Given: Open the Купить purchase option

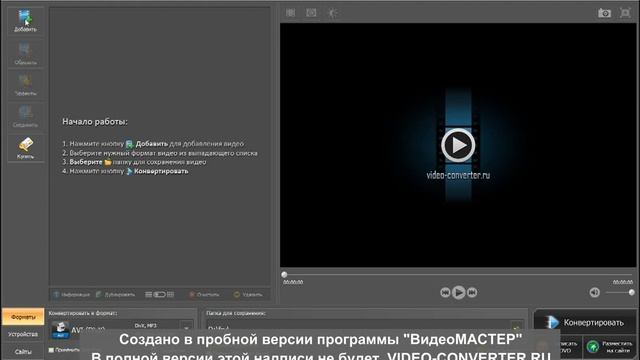Looking at the screenshot, I should (25, 148).
